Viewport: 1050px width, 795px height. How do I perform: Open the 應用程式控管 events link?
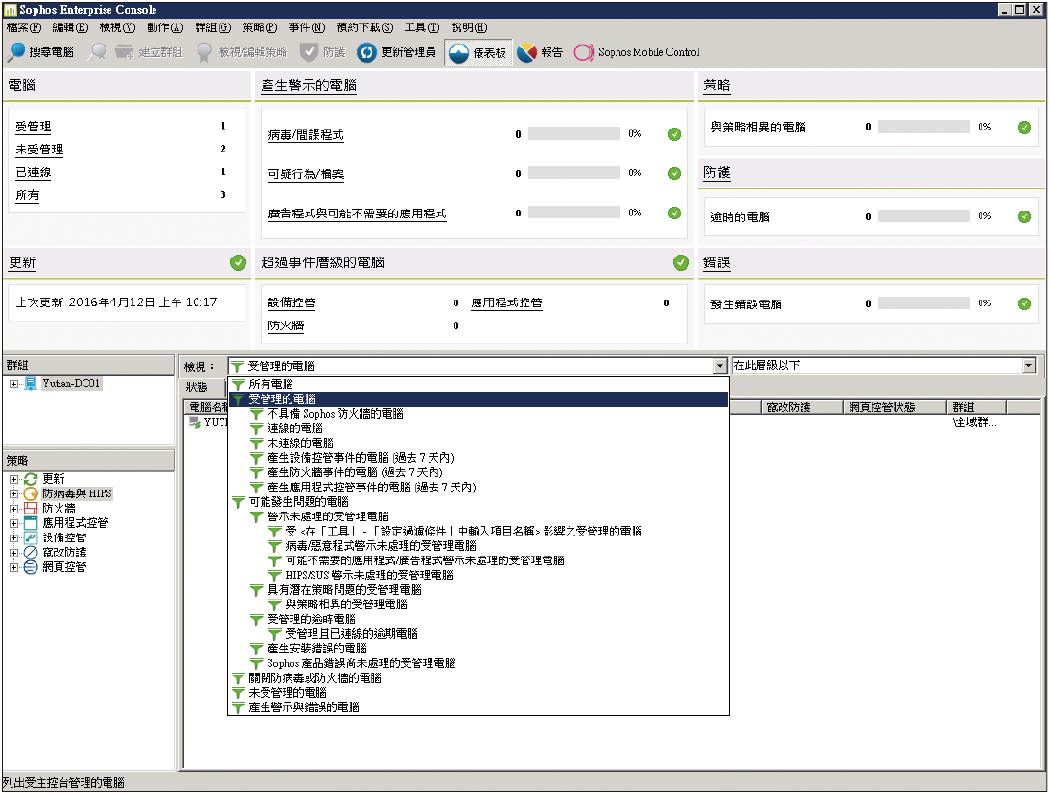pos(507,303)
